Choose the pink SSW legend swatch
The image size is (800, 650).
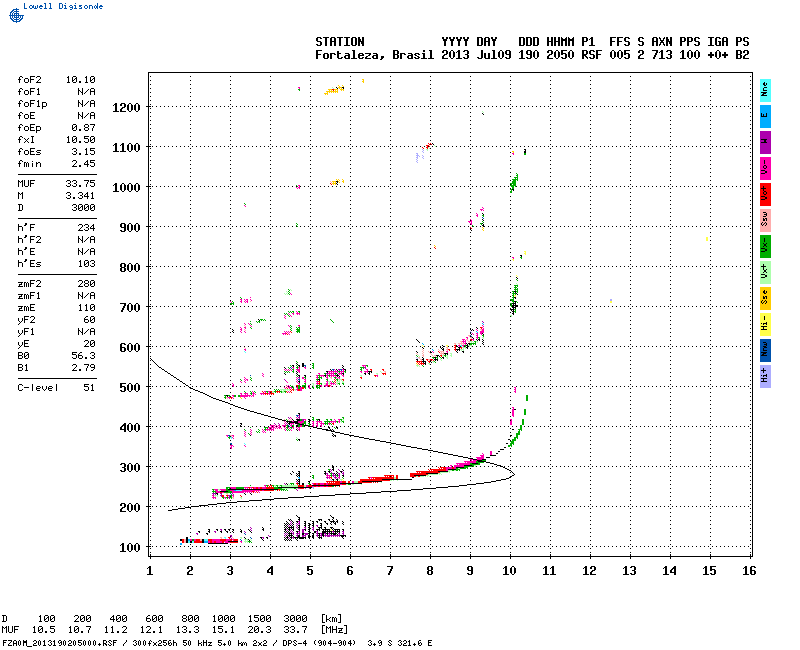pos(765,220)
